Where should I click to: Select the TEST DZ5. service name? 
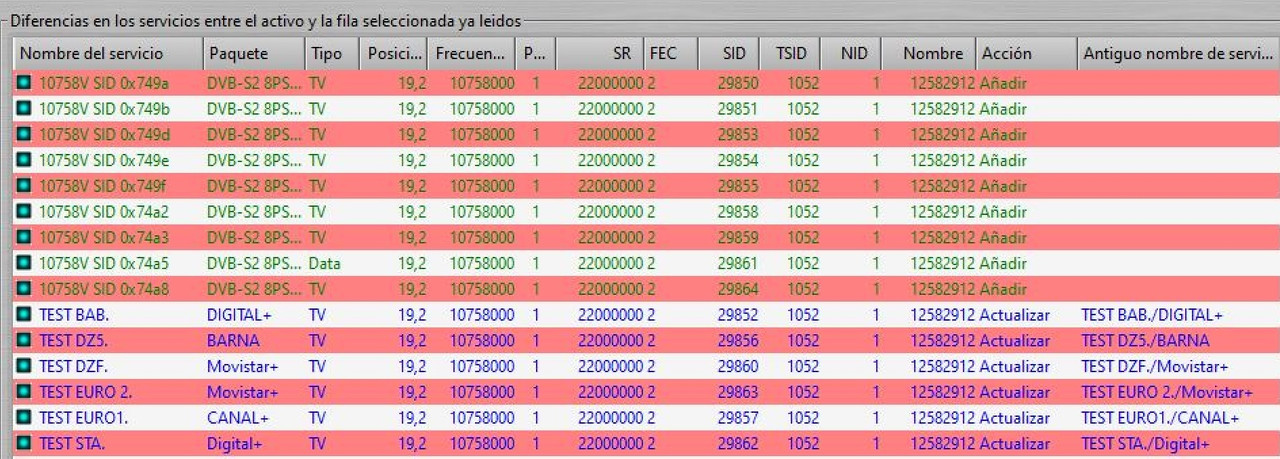(x=74, y=341)
